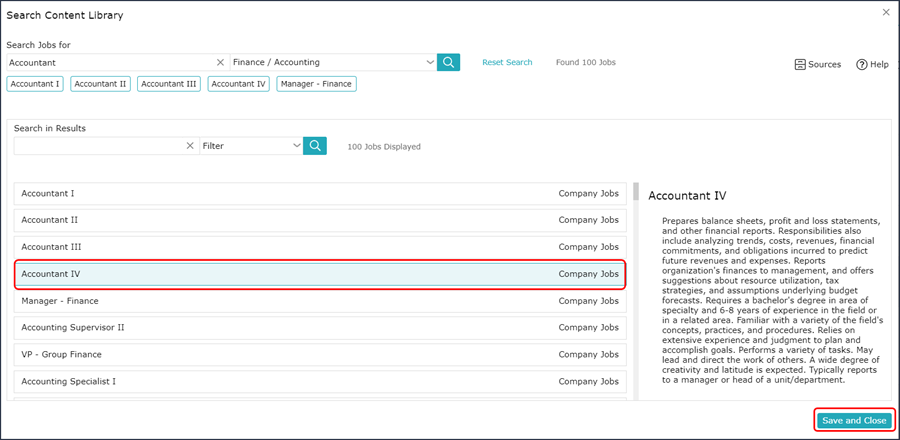Select the Manager - Finance tag chip
The image size is (900, 440).
(316, 84)
